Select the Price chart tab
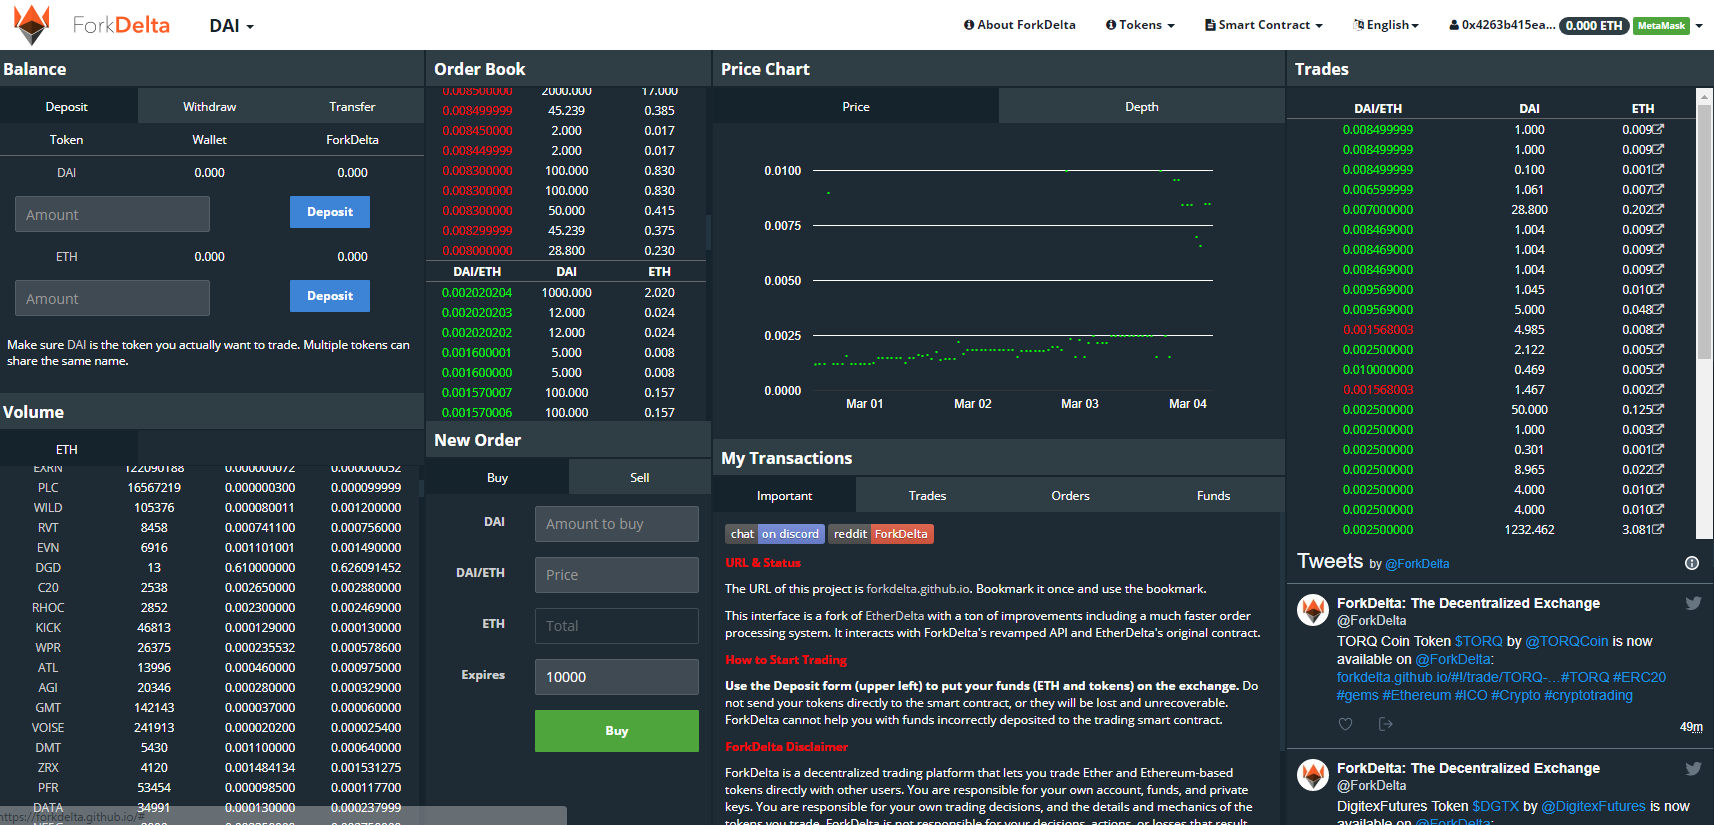The height and width of the screenshot is (825, 1714). pos(856,106)
